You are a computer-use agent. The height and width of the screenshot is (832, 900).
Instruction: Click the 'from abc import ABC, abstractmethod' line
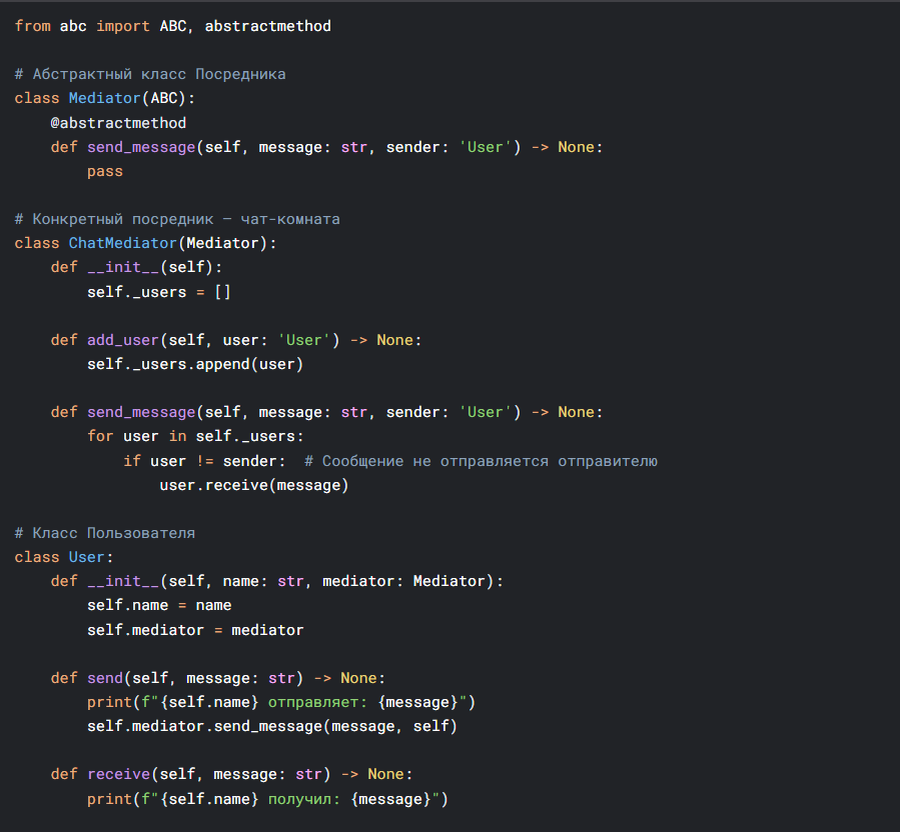click(173, 26)
